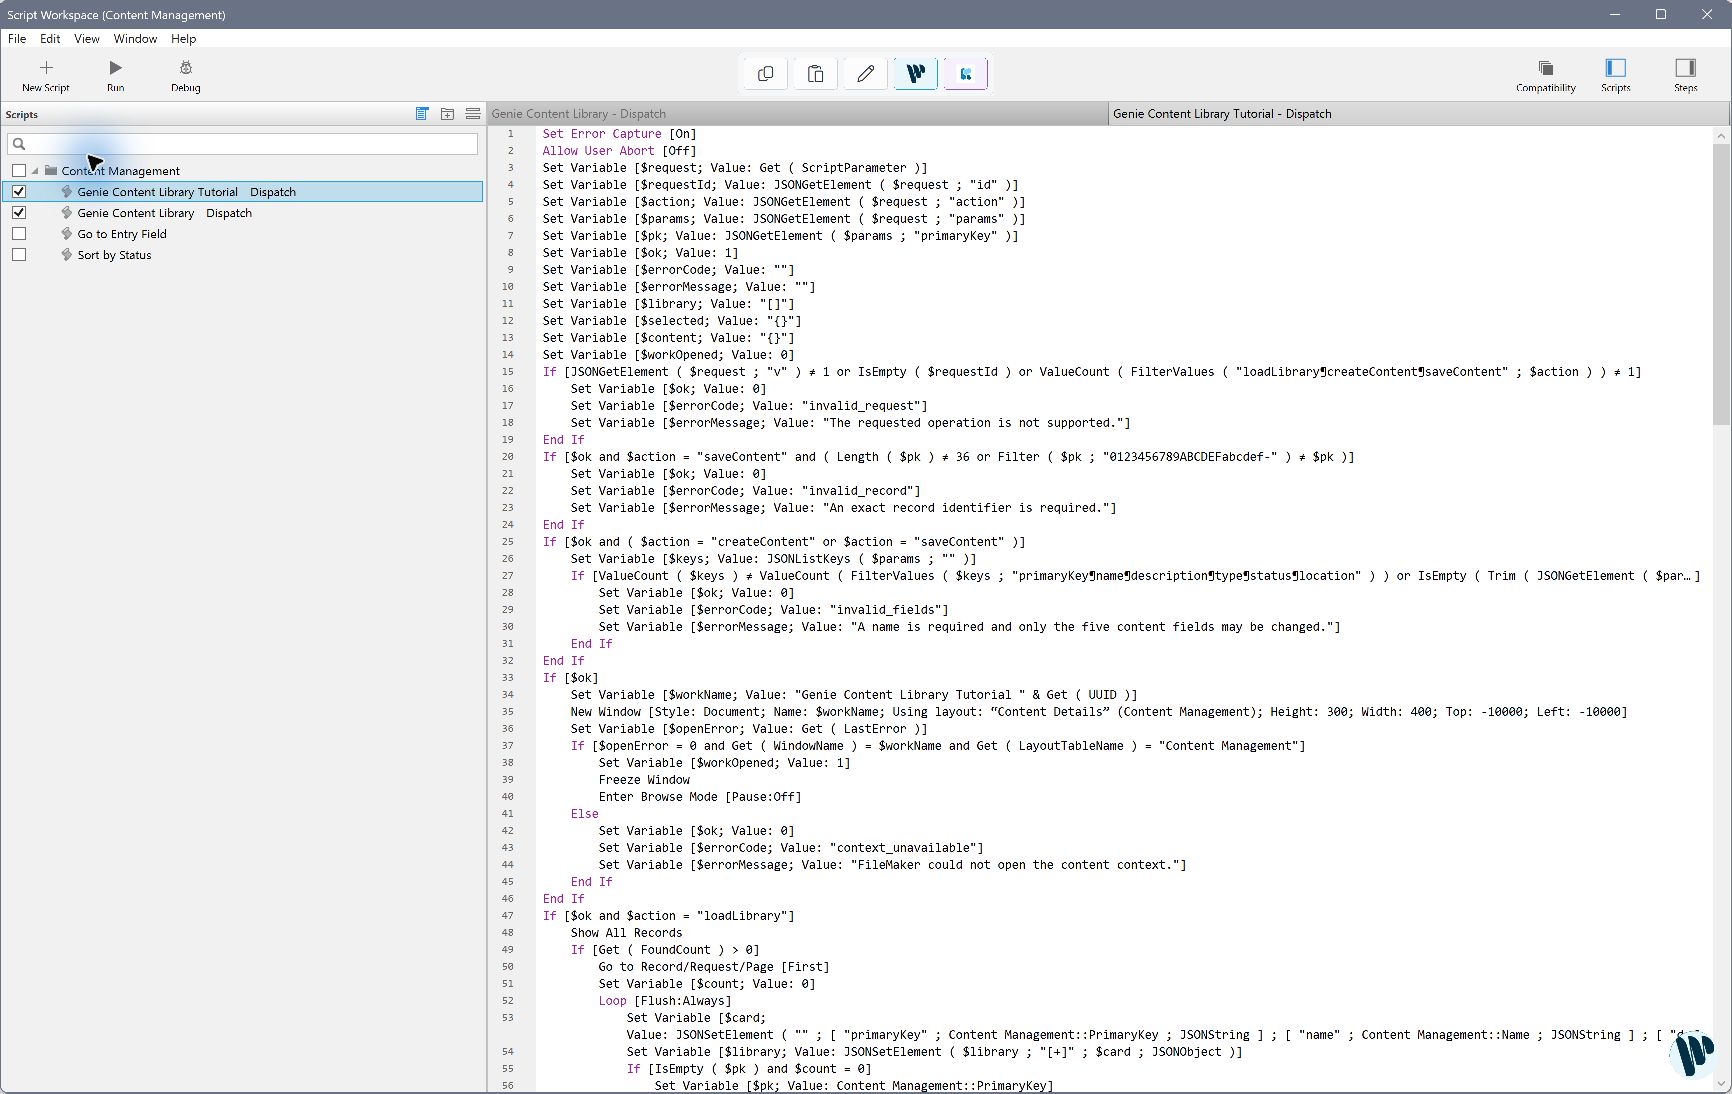Open the Help menu
This screenshot has height=1094, width=1732.
(183, 39)
